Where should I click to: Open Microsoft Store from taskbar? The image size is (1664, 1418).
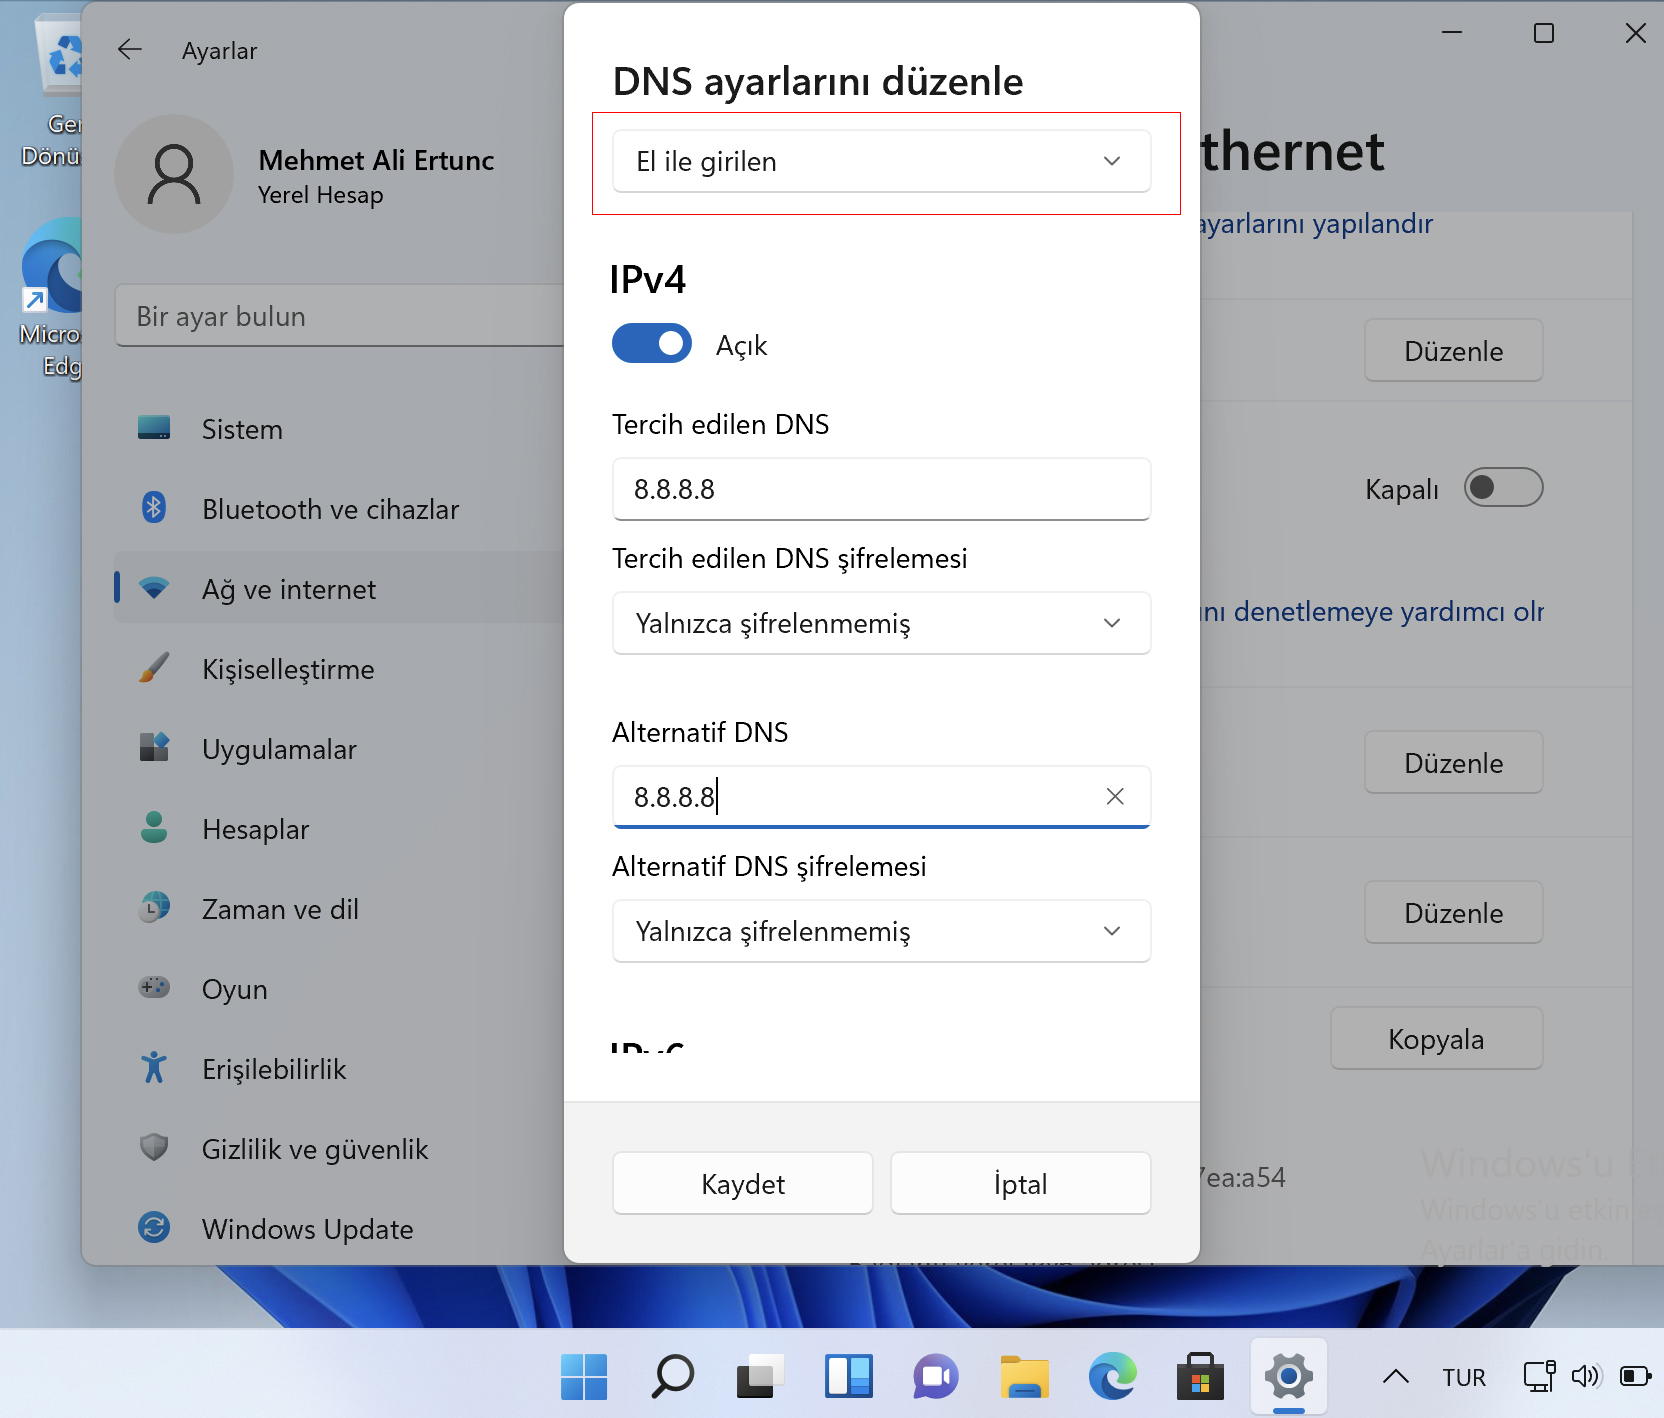1199,1376
